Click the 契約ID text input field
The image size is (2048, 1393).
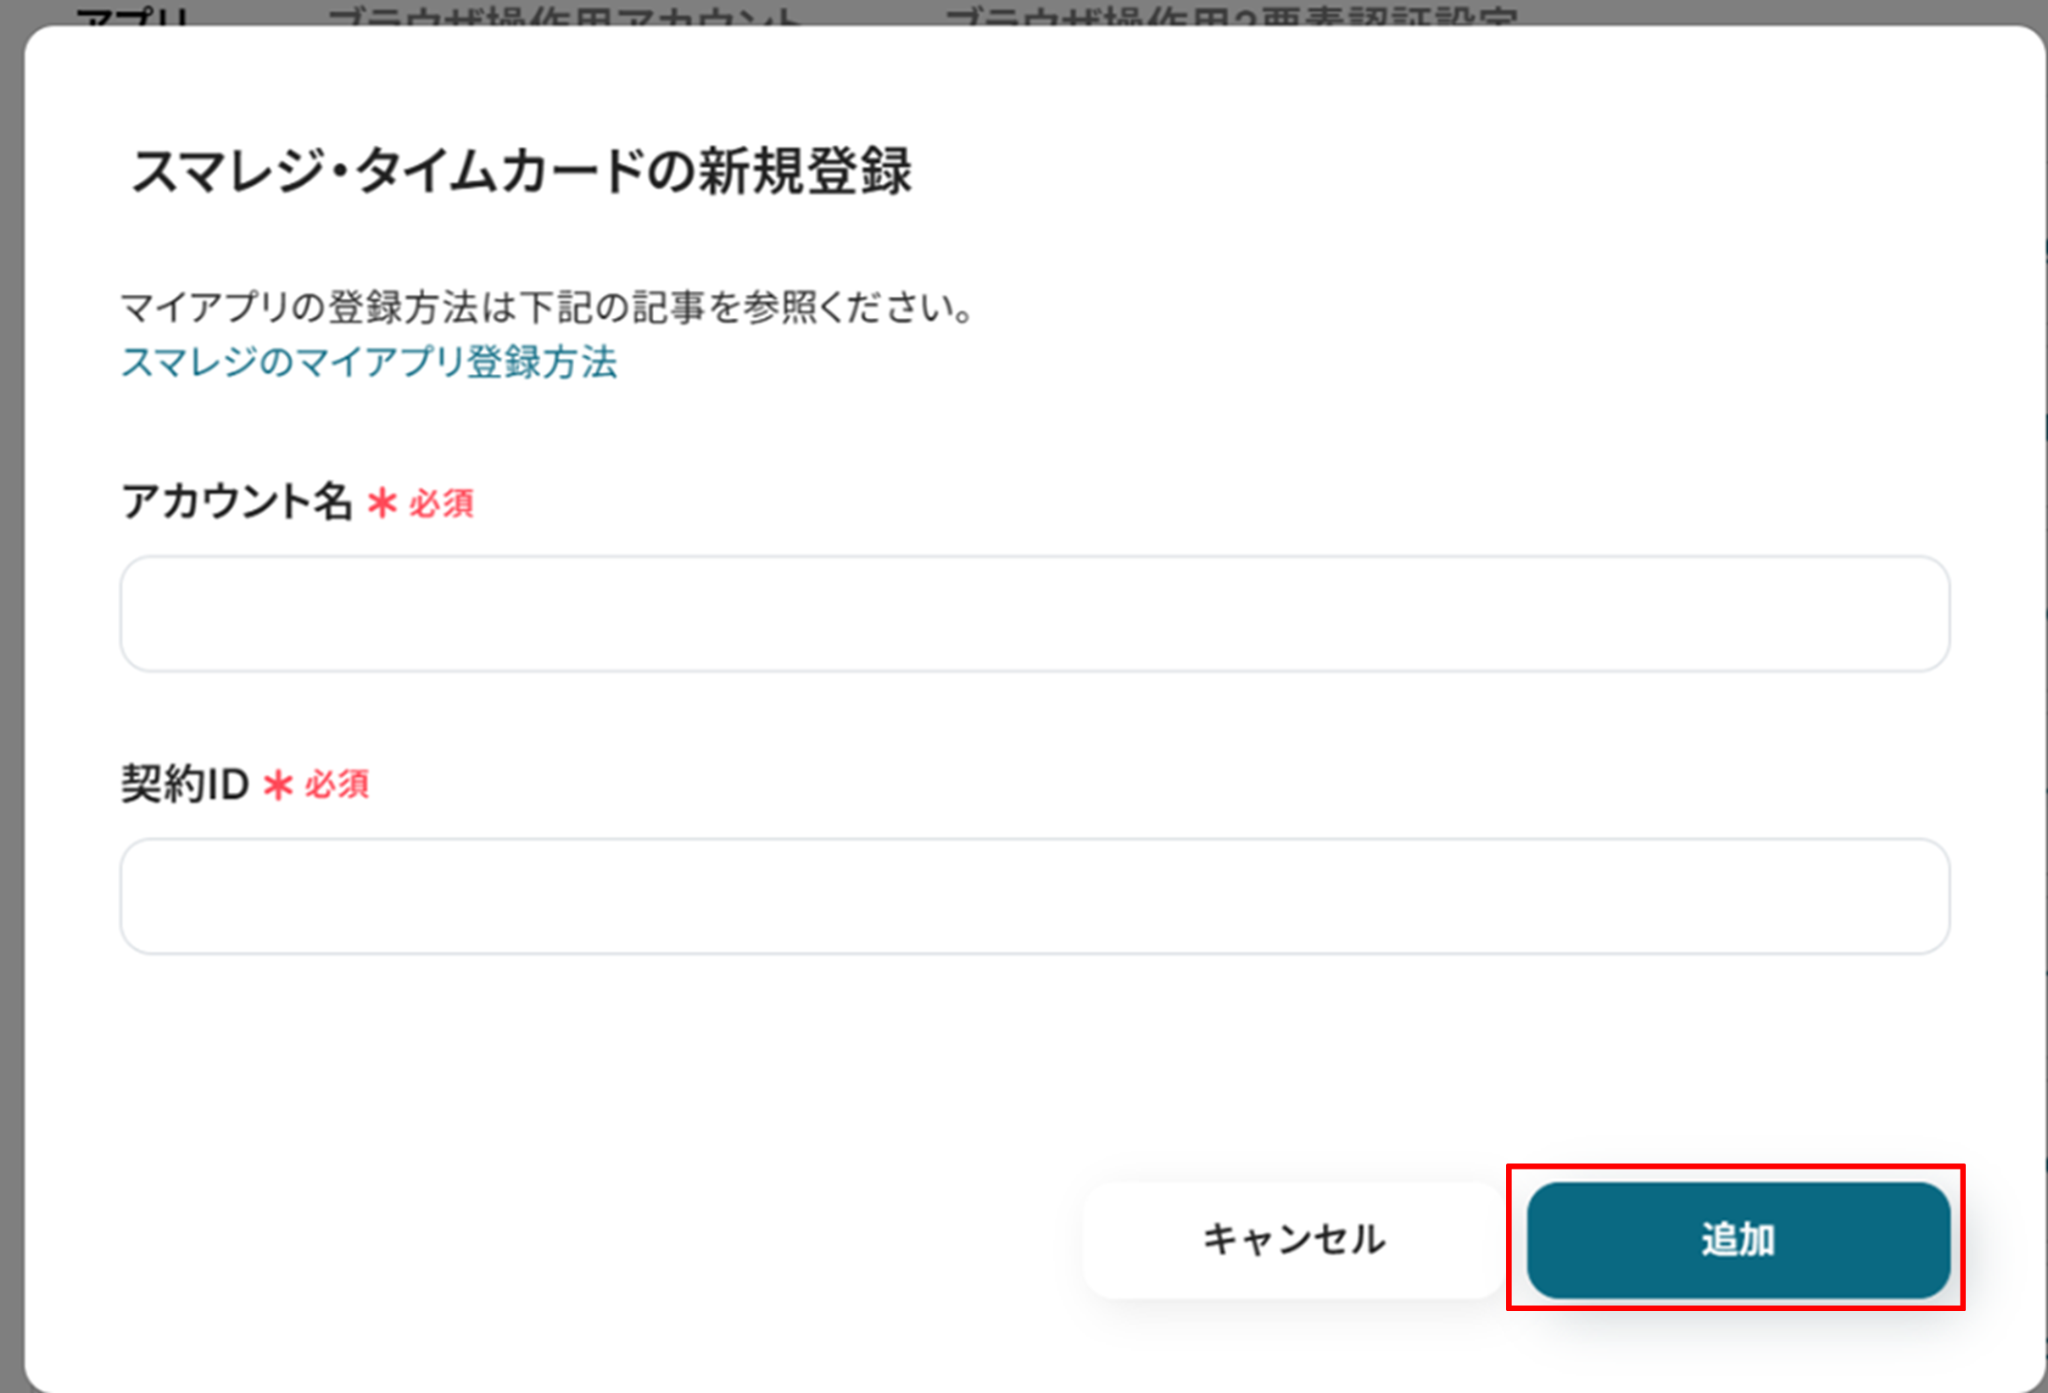[1034, 896]
